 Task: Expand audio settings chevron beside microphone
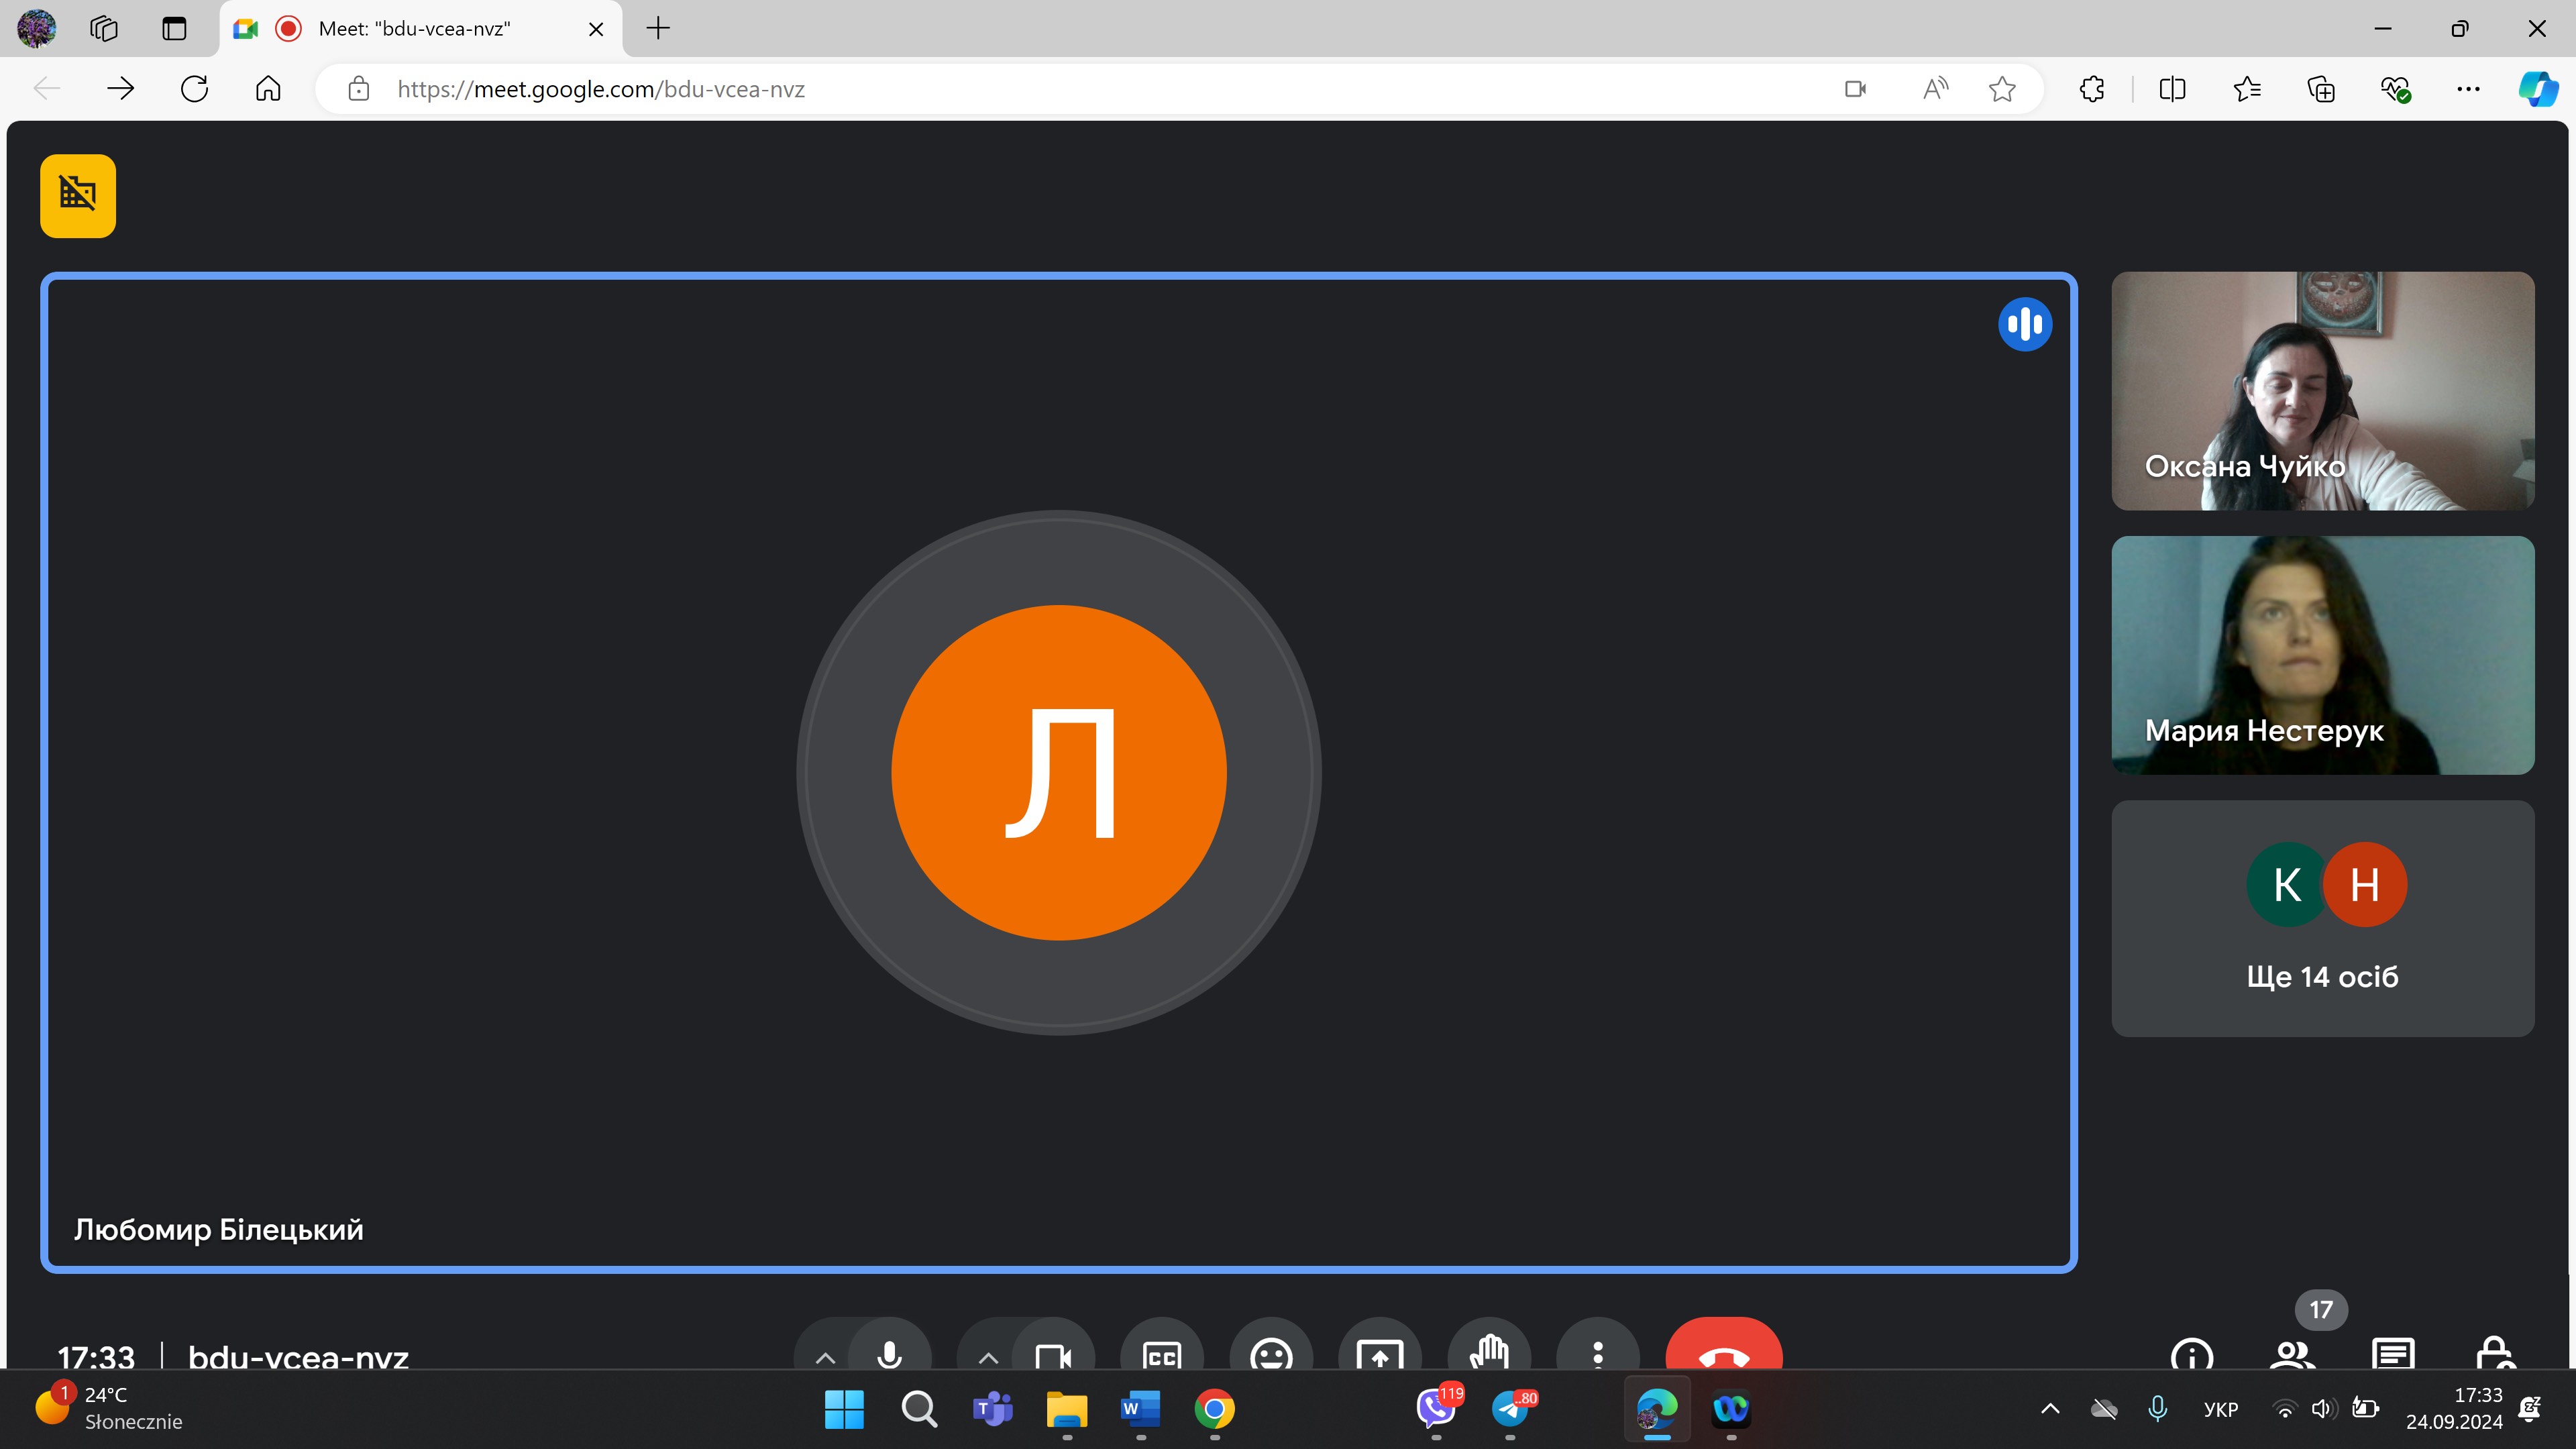pos(825,1357)
